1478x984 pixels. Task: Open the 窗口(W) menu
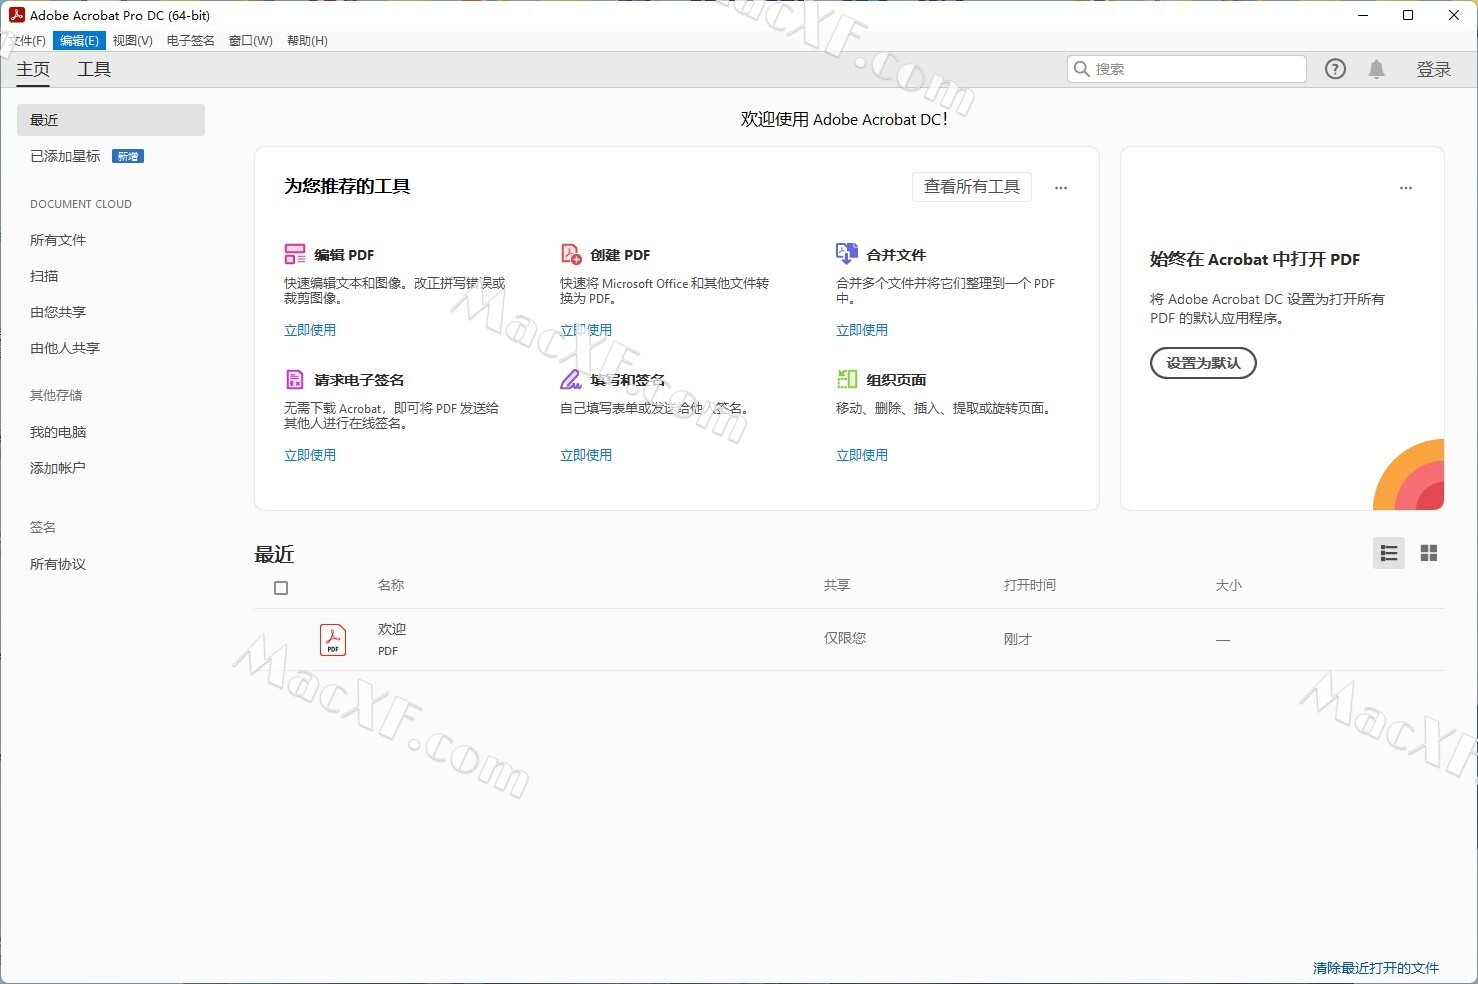pyautogui.click(x=251, y=41)
